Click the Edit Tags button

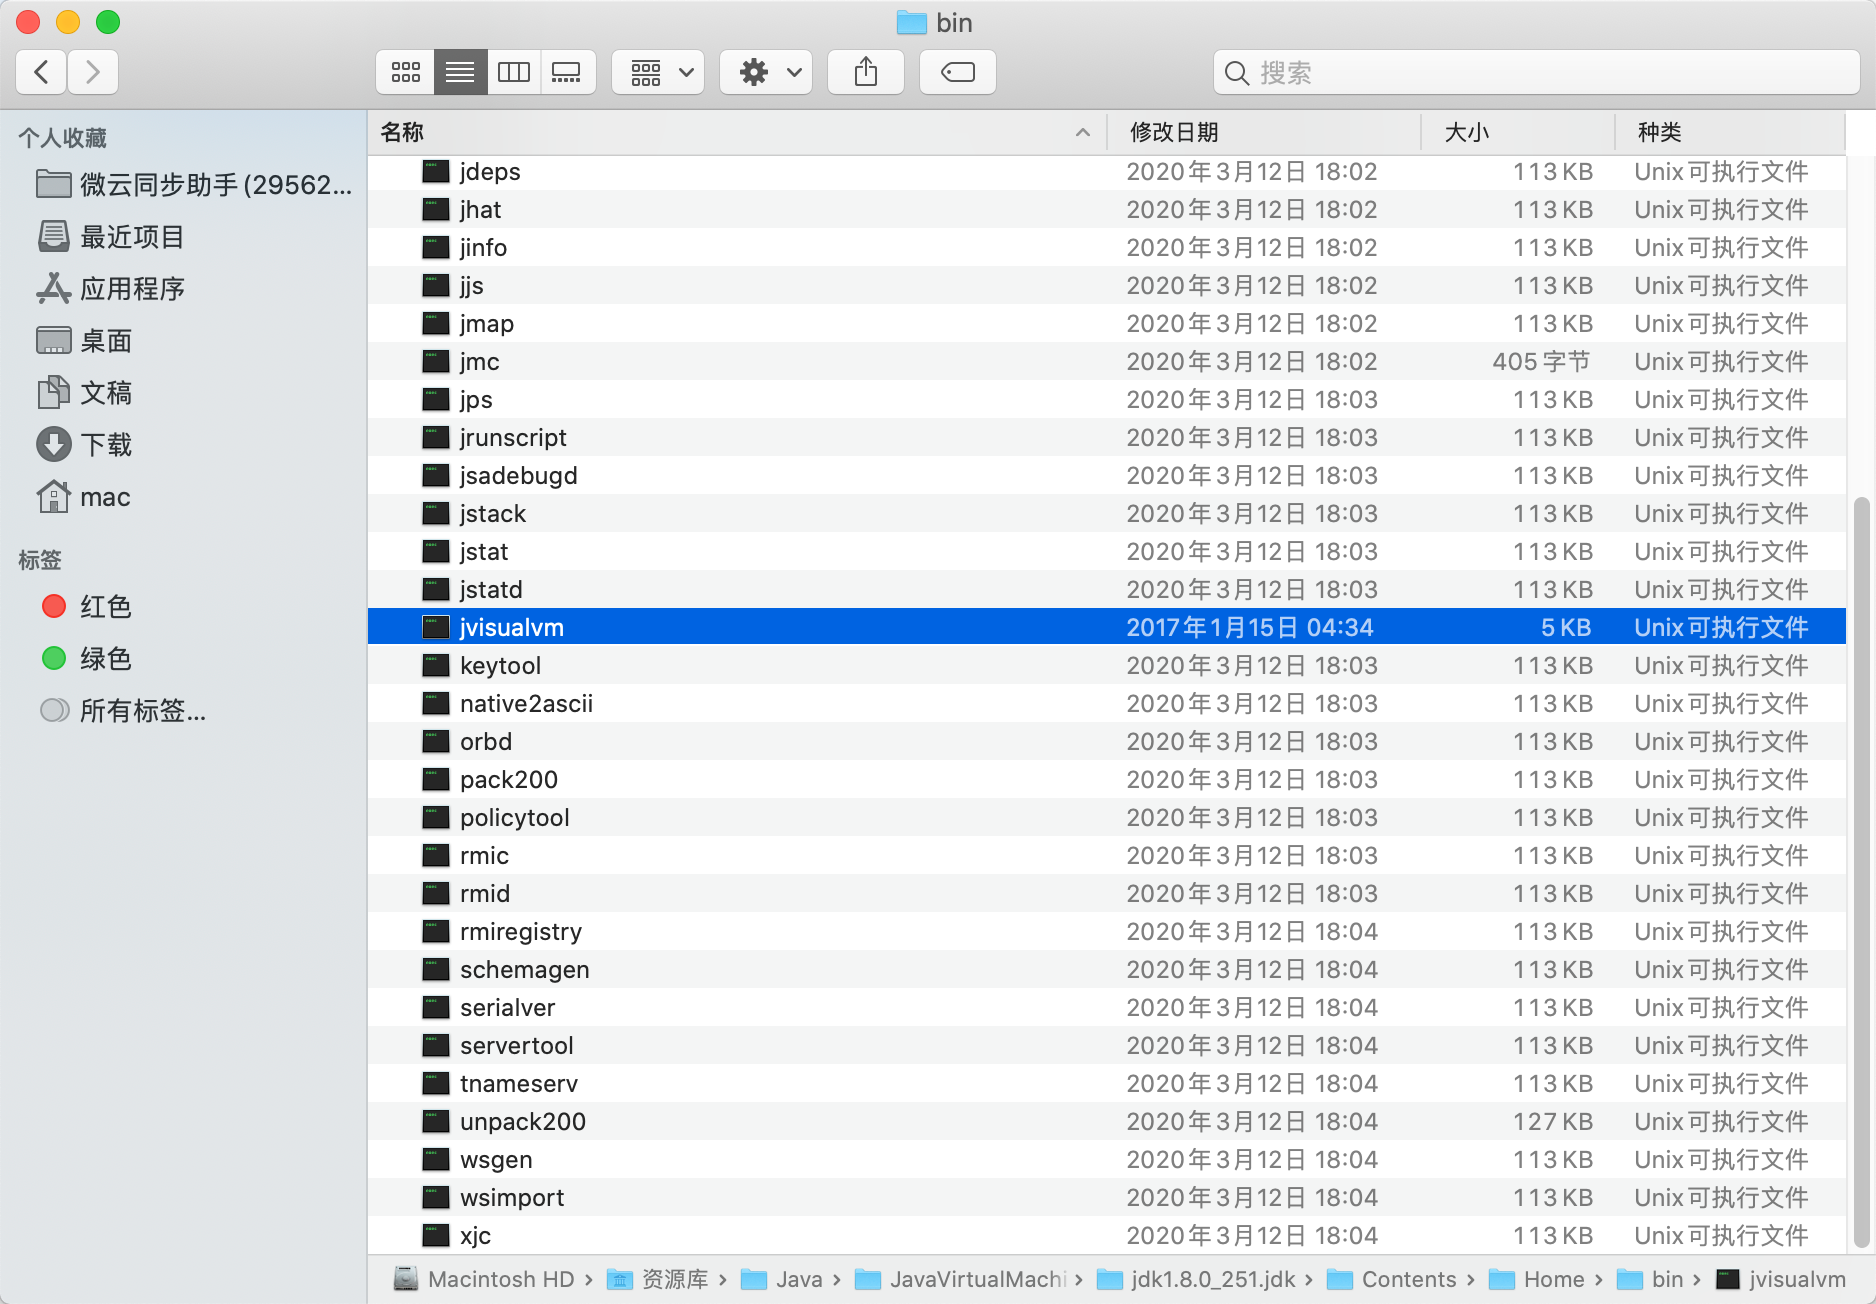click(958, 72)
